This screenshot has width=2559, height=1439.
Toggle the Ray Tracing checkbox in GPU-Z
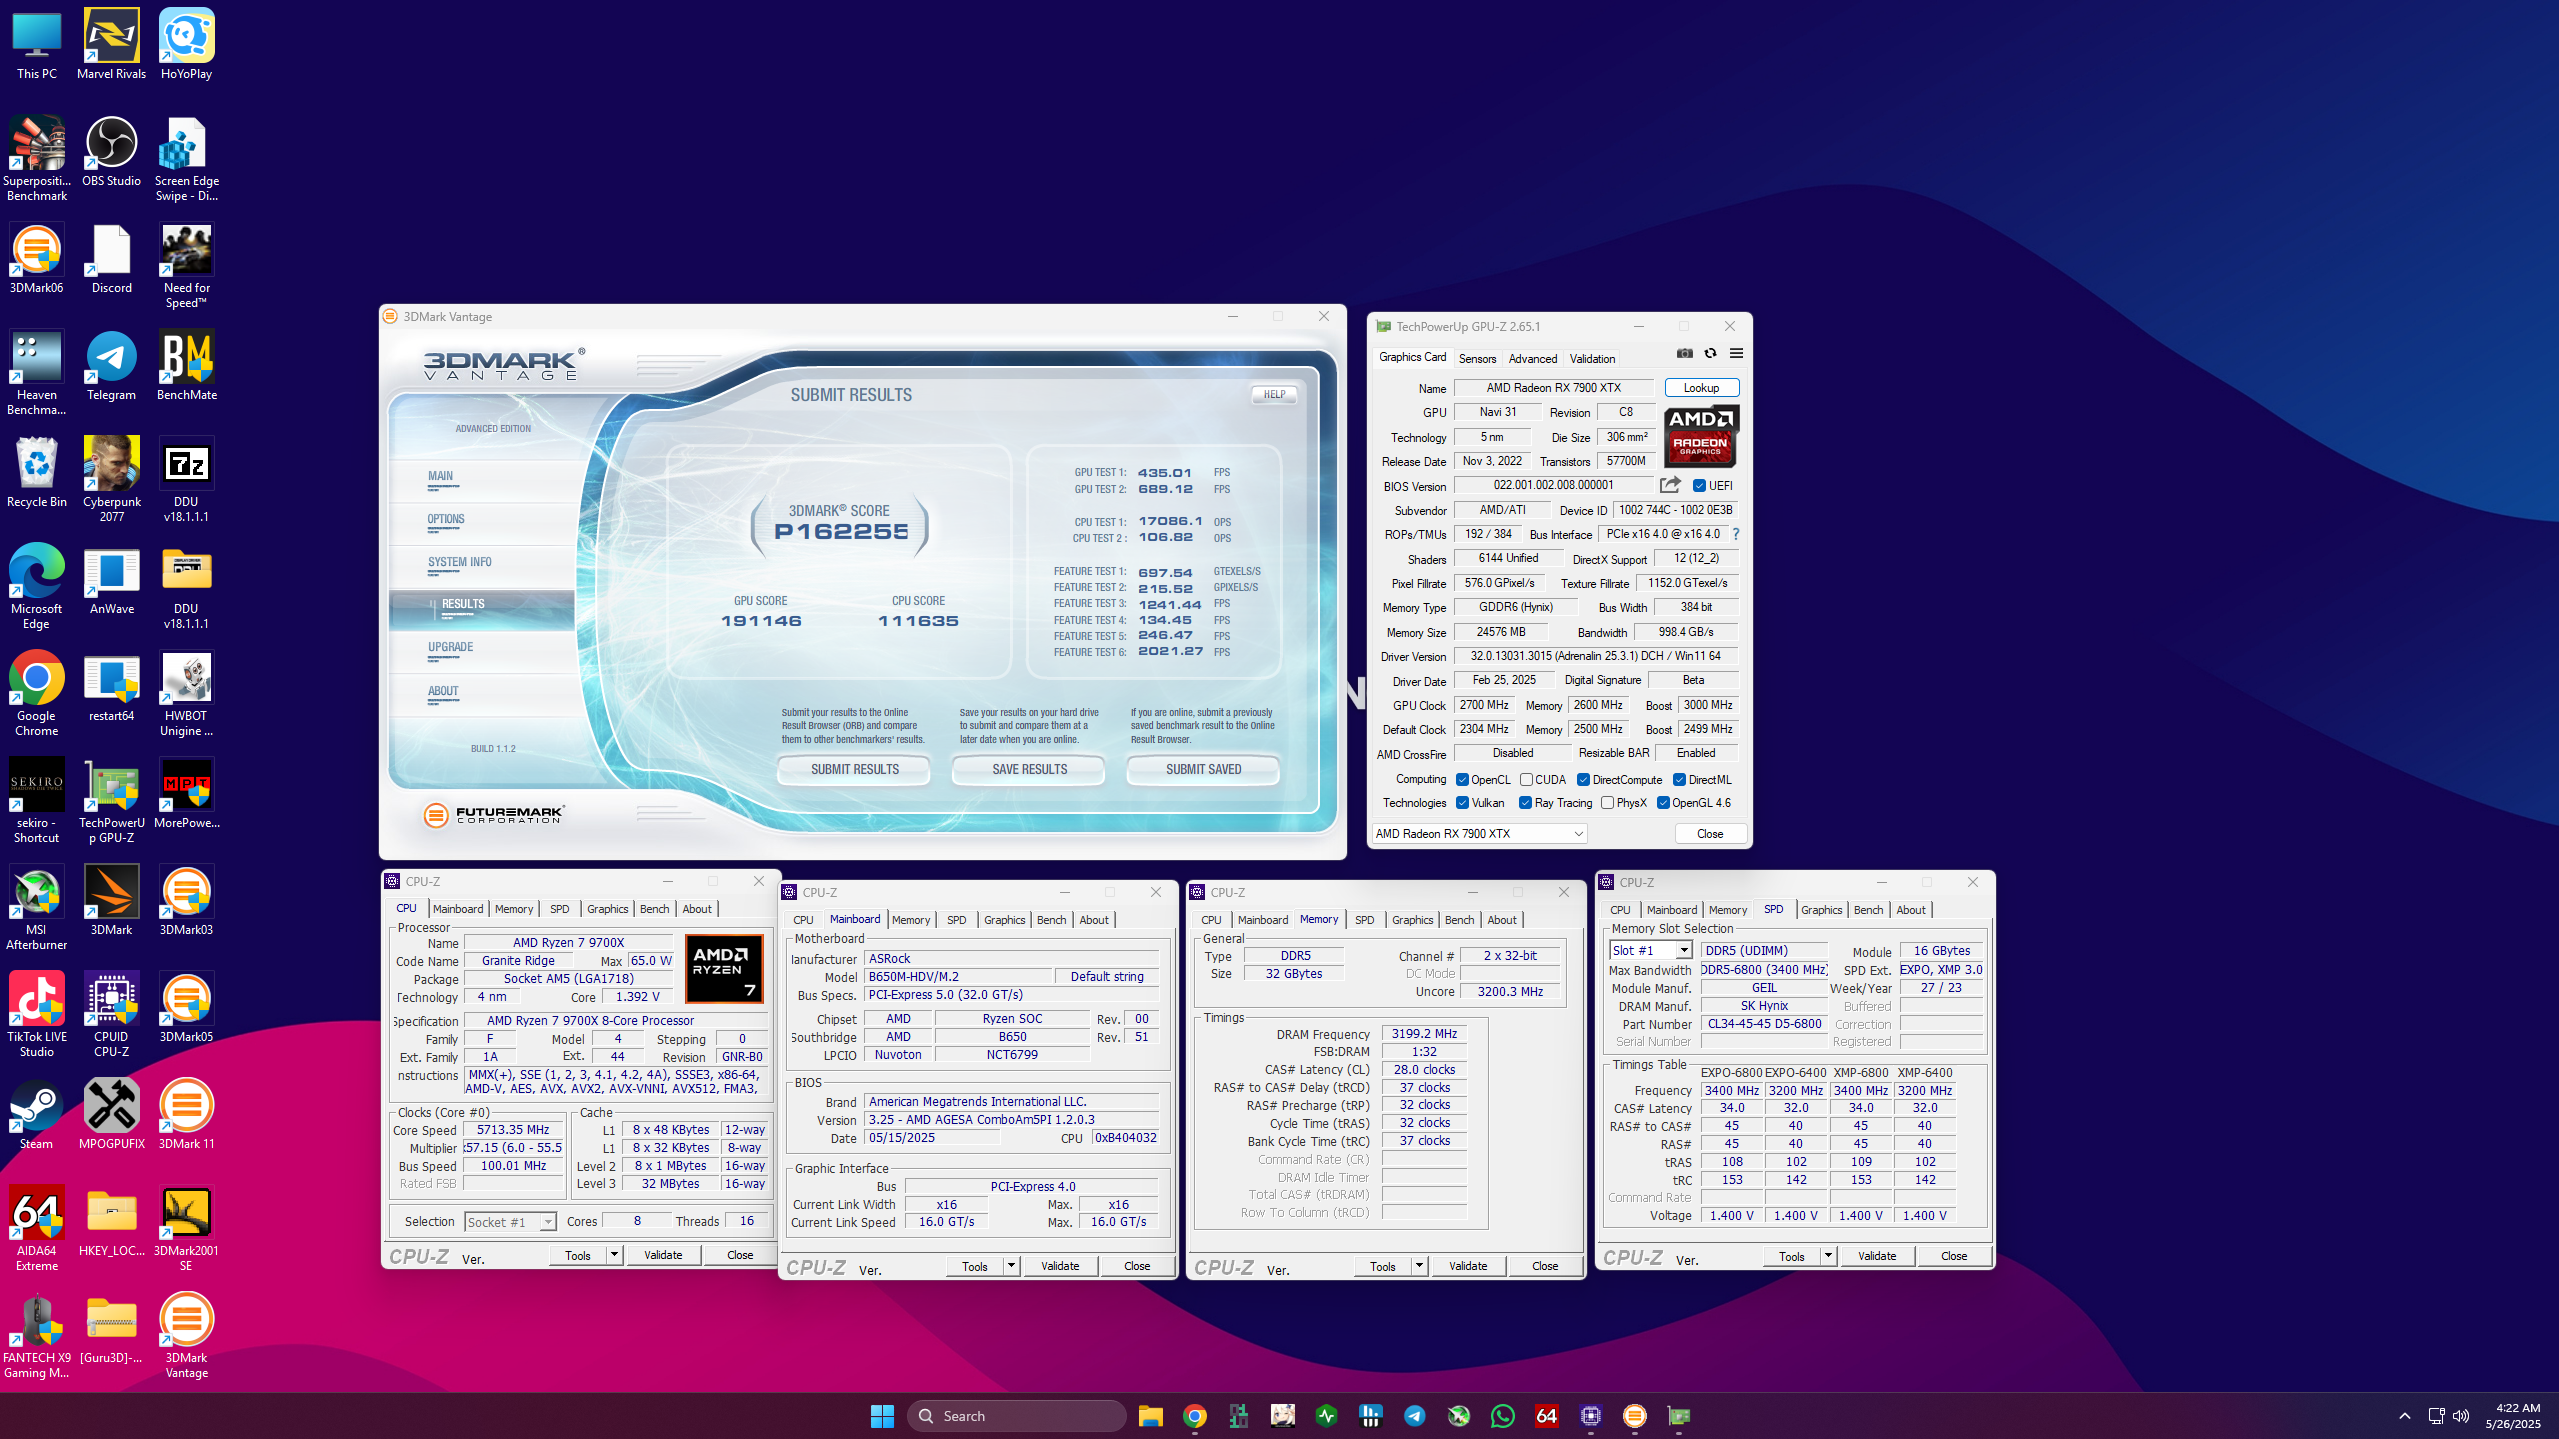point(1525,803)
